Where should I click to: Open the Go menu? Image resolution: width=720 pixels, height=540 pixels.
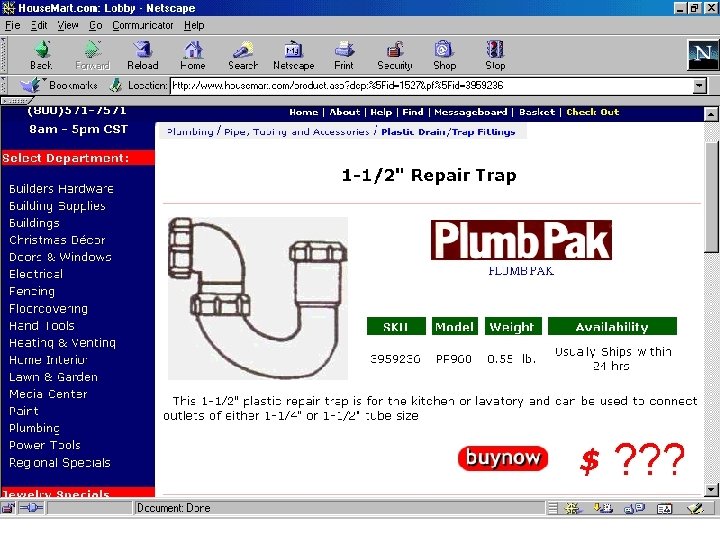tap(96, 25)
